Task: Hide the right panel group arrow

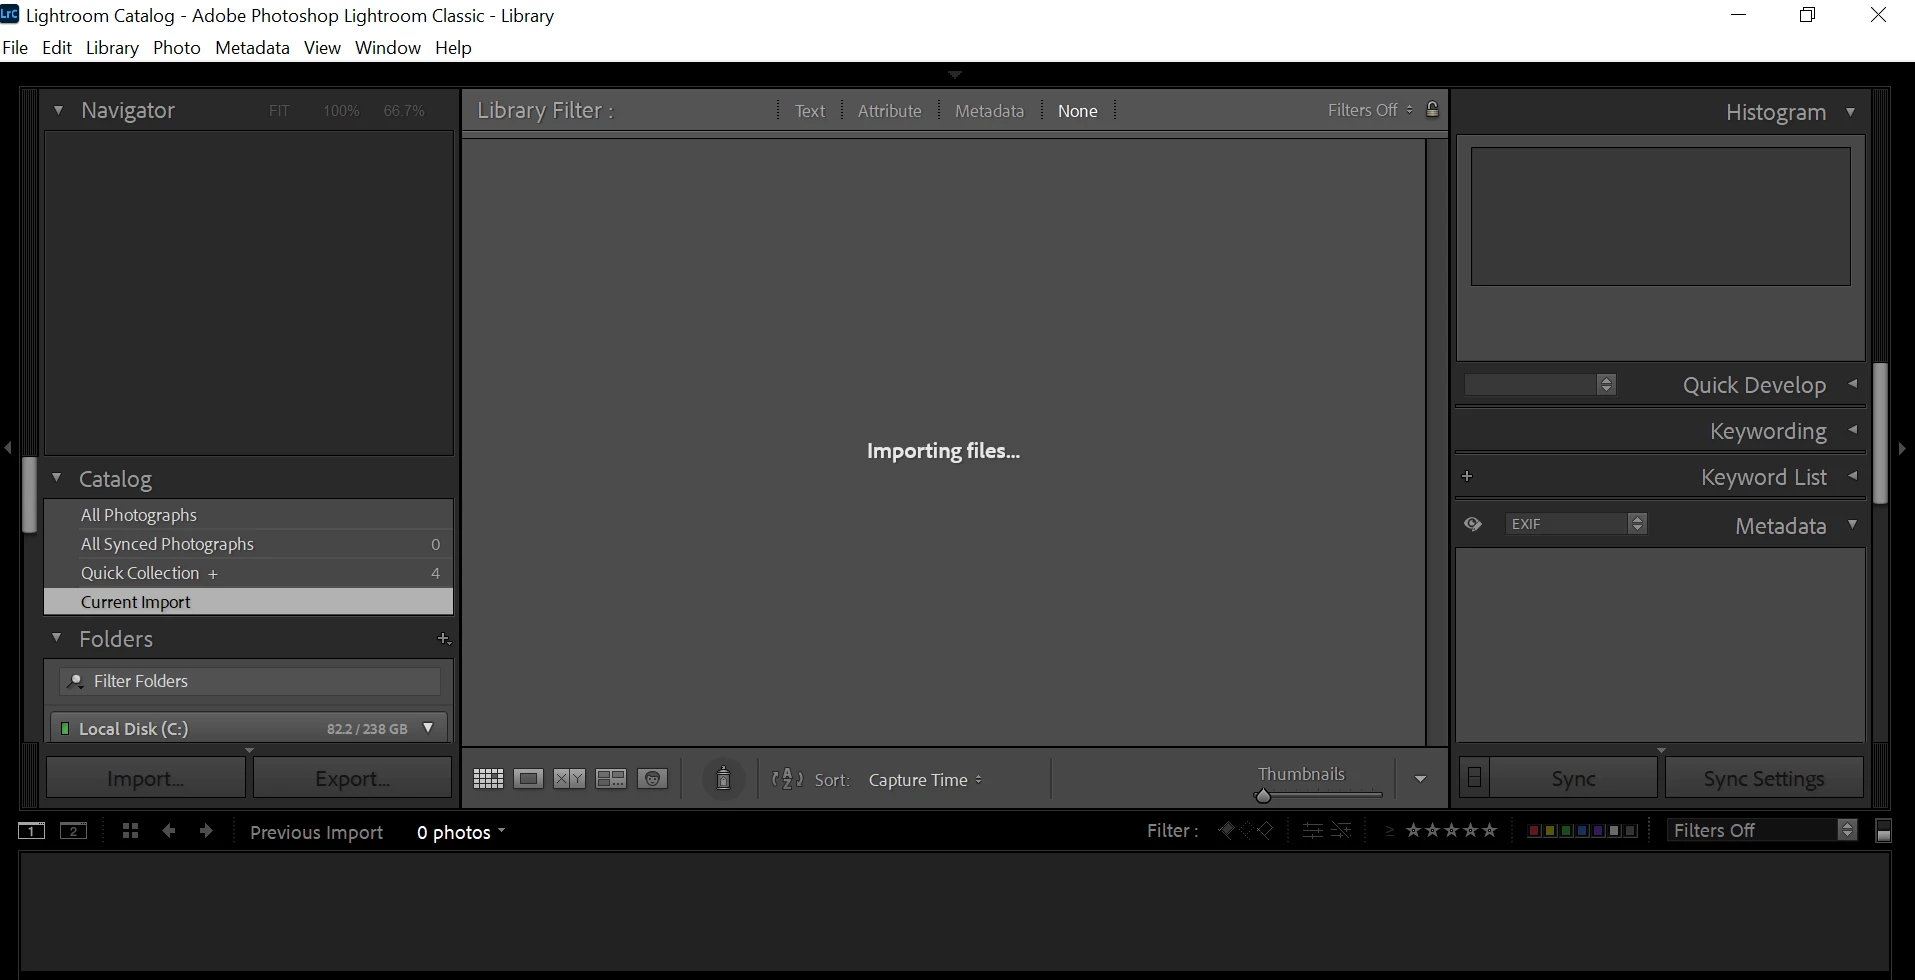Action: (x=1902, y=448)
